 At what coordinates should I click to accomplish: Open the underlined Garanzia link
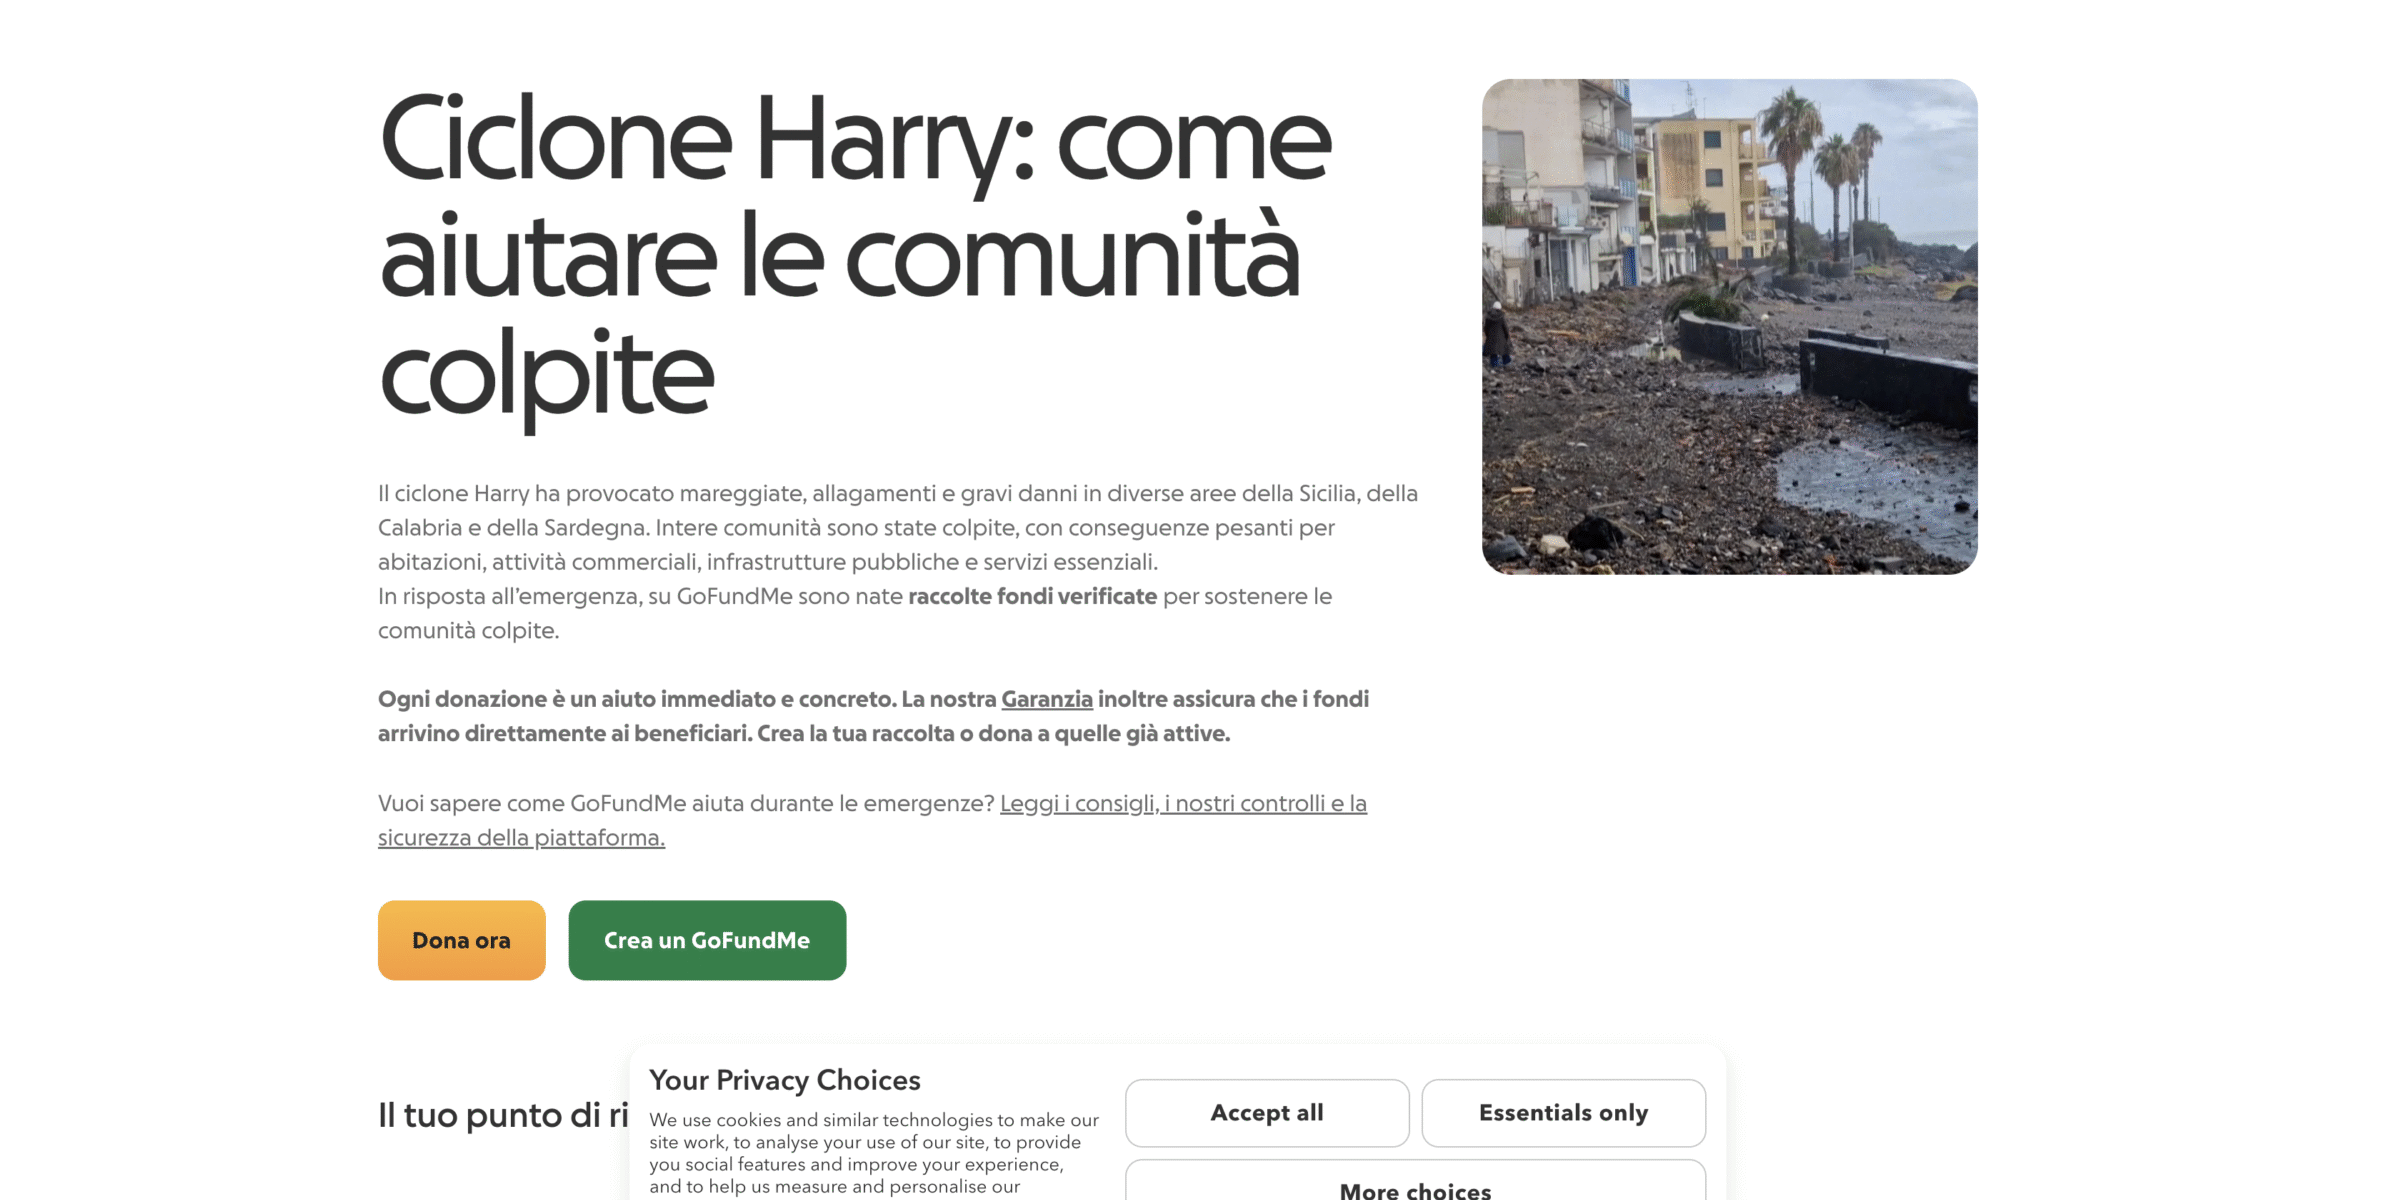point(1047,699)
